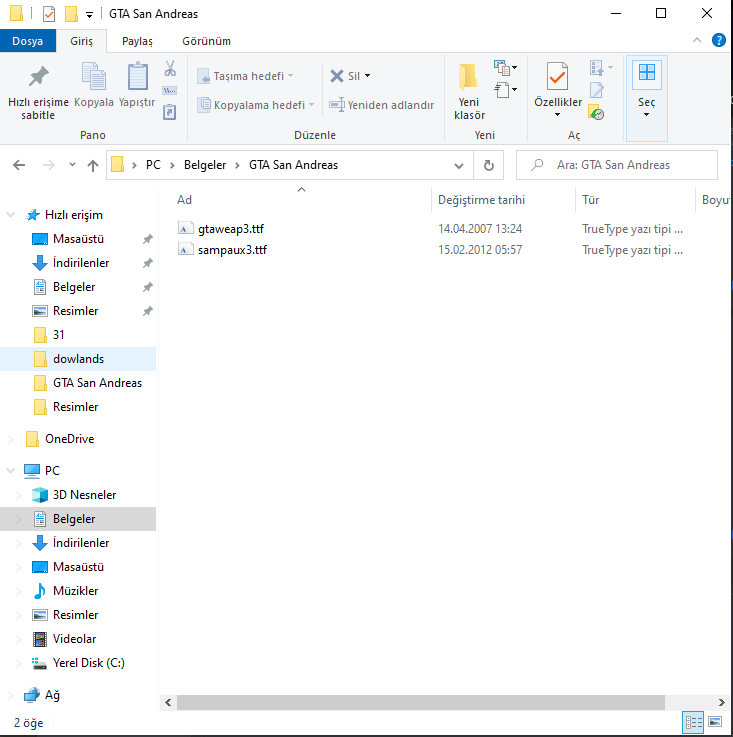Click the scissors cut icon

pos(170,68)
